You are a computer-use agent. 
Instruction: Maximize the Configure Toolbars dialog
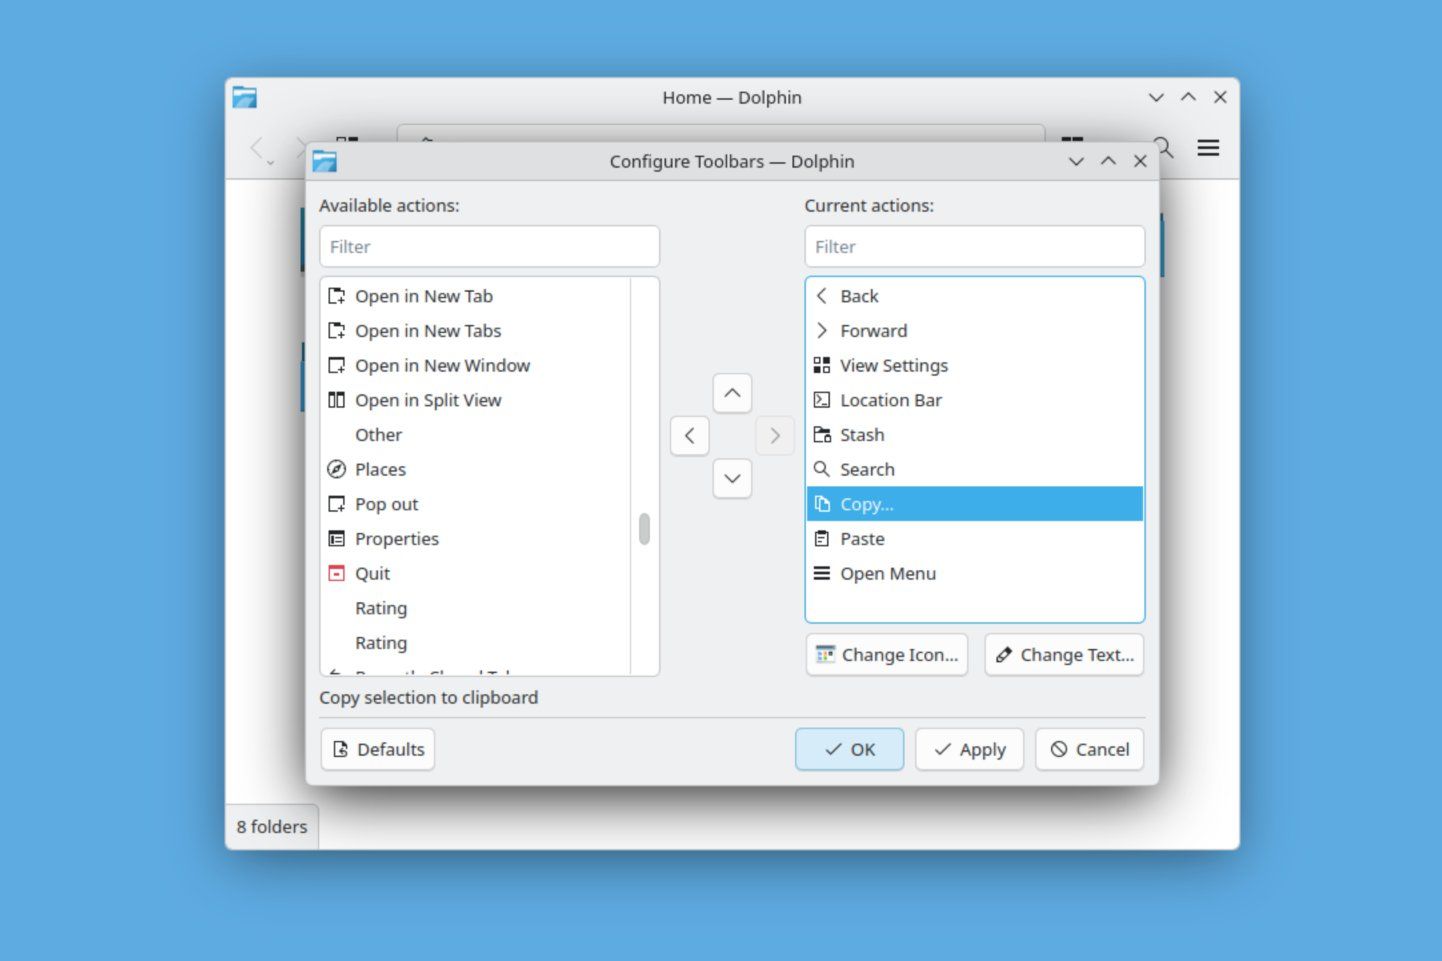pyautogui.click(x=1108, y=161)
